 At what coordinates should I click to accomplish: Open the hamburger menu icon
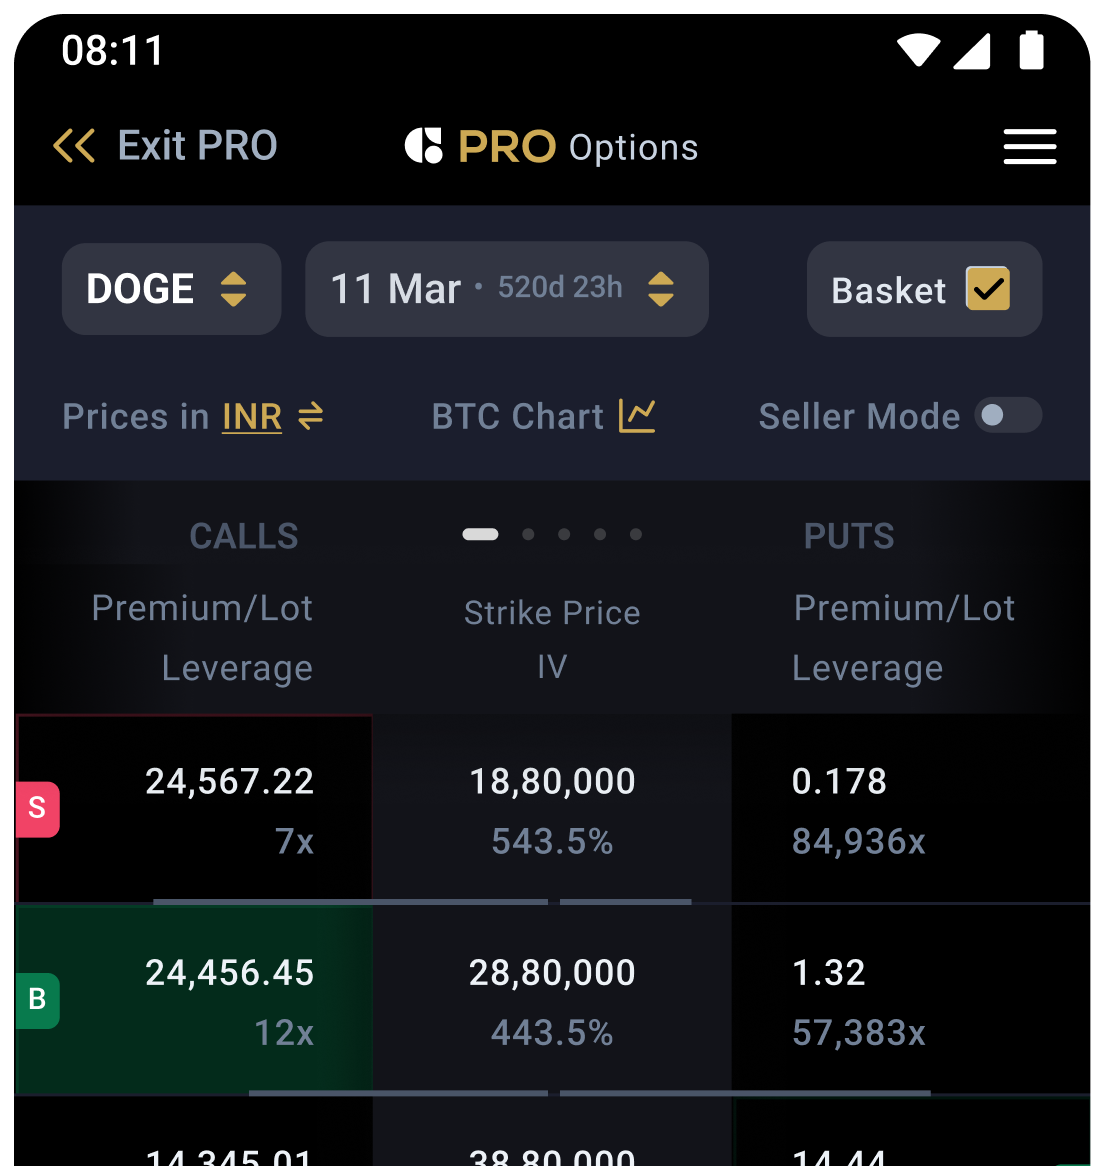point(1029,146)
